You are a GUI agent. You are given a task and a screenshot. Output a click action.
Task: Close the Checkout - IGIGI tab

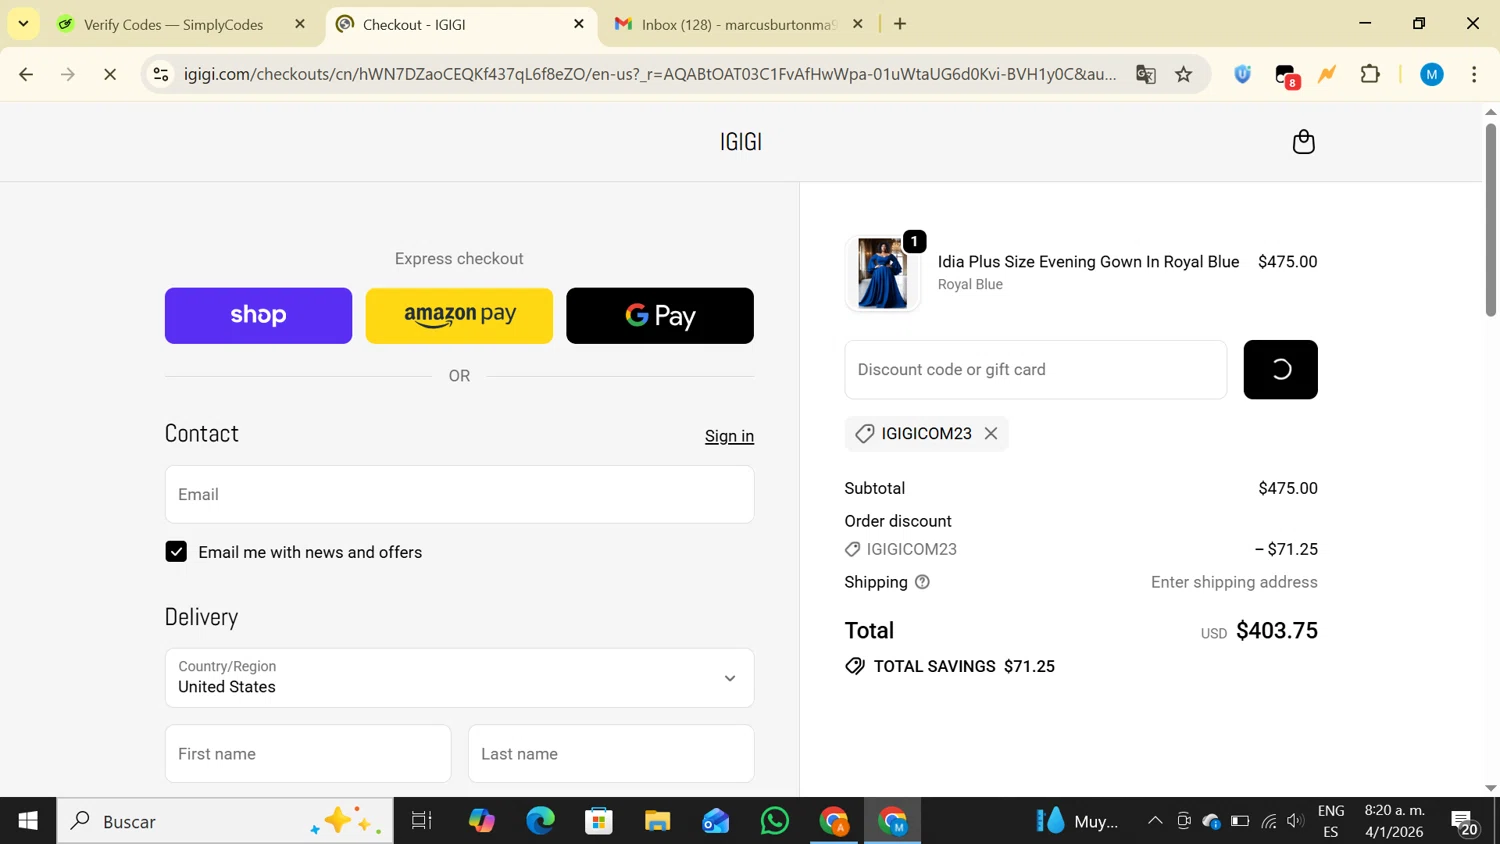579,24
